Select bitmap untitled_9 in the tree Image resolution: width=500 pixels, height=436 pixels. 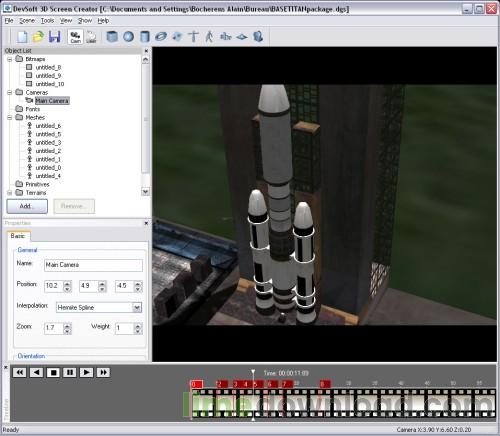click(x=48, y=76)
